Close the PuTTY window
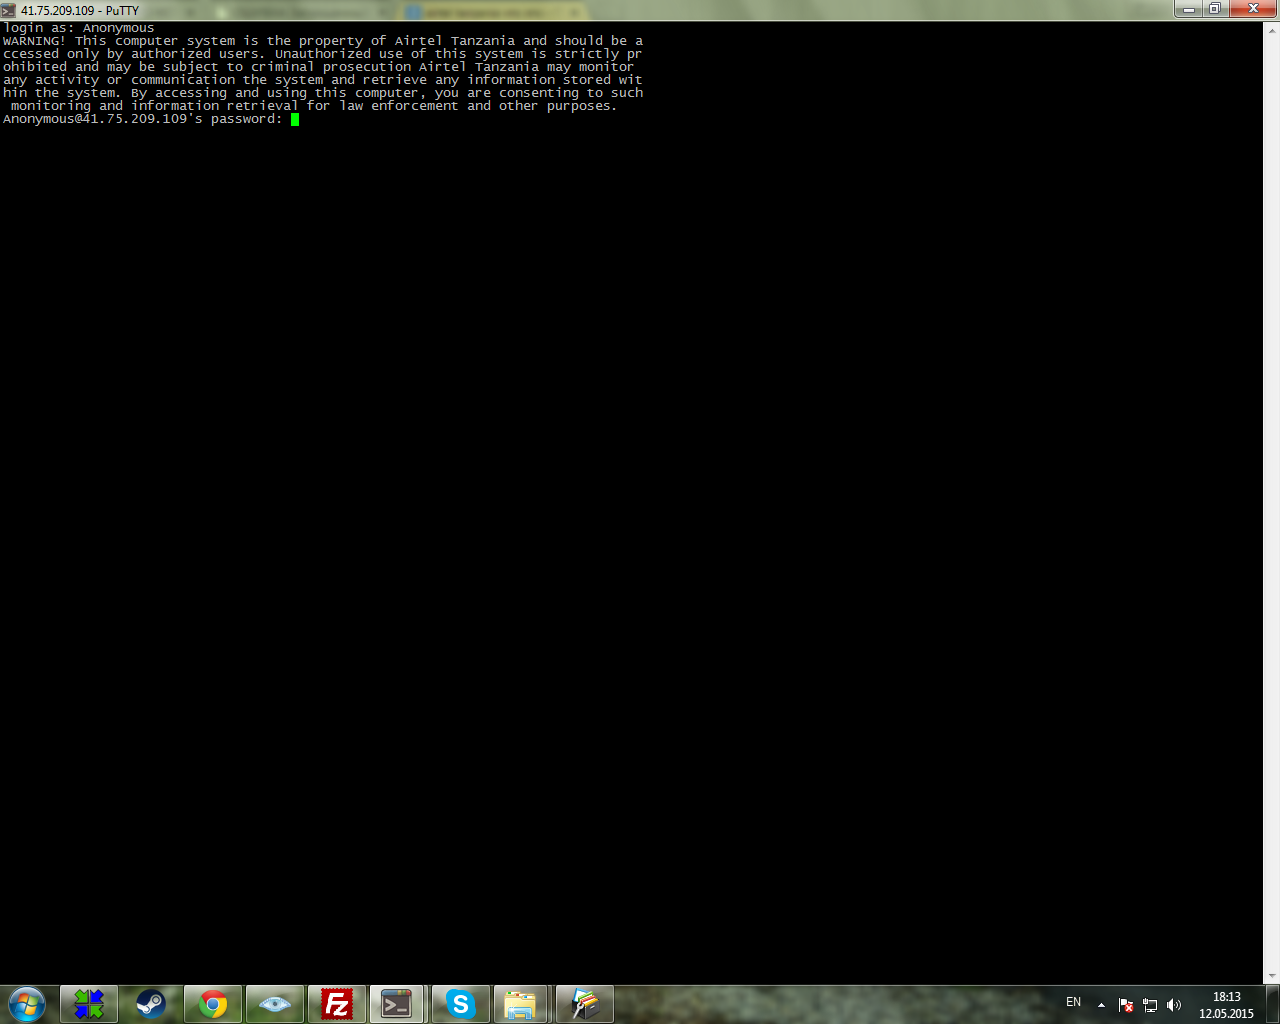 tap(1253, 9)
